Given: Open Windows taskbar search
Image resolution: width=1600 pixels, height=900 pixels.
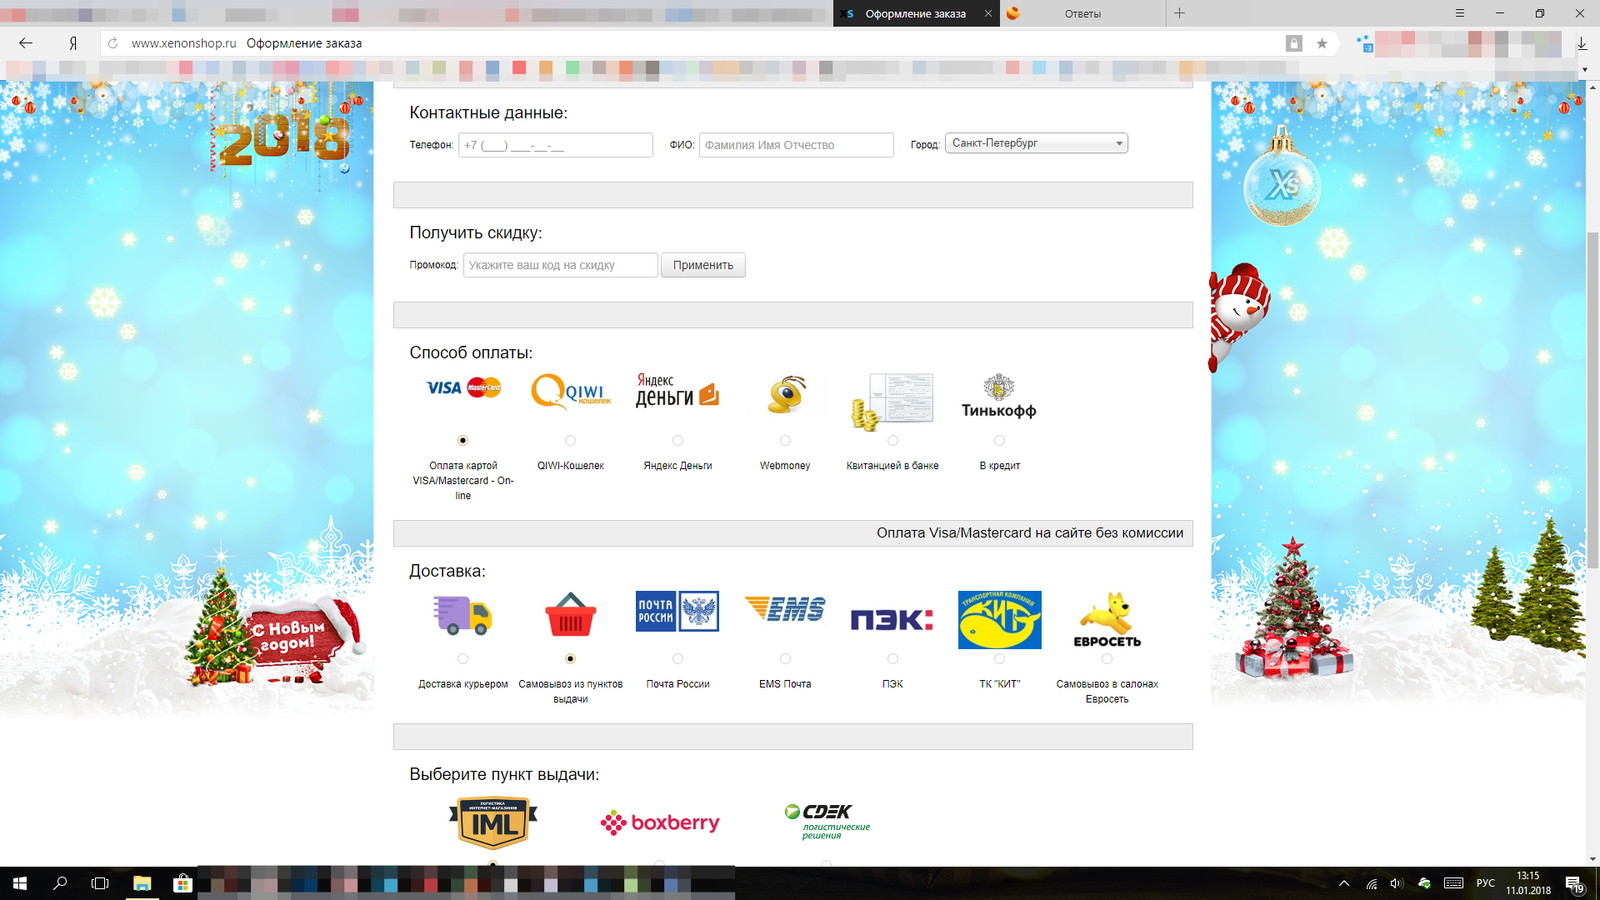Looking at the screenshot, I should (60, 883).
